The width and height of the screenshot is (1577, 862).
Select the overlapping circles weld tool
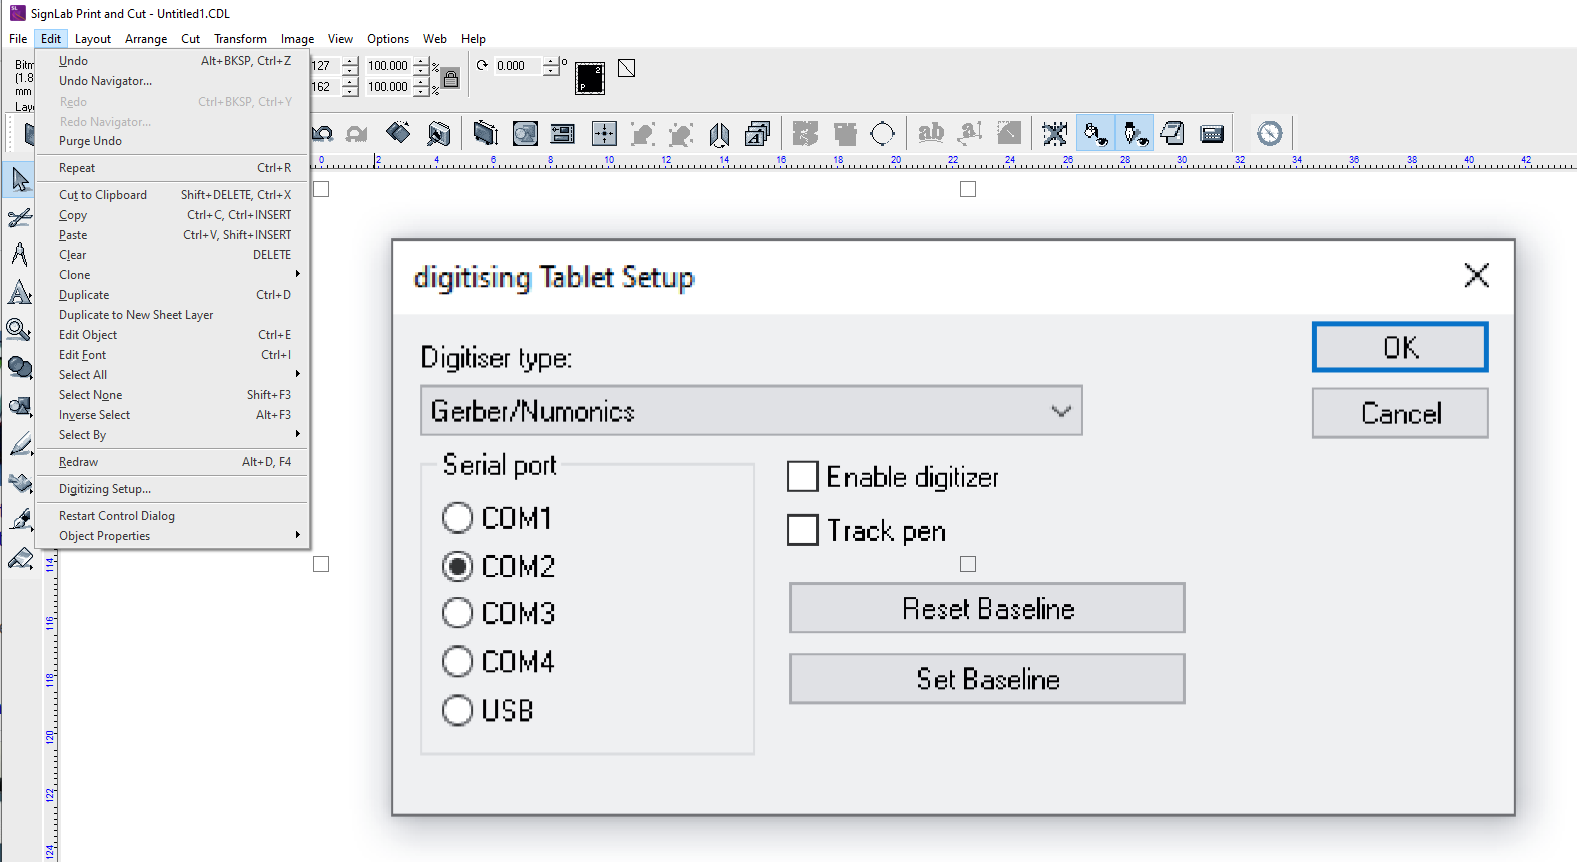point(20,367)
